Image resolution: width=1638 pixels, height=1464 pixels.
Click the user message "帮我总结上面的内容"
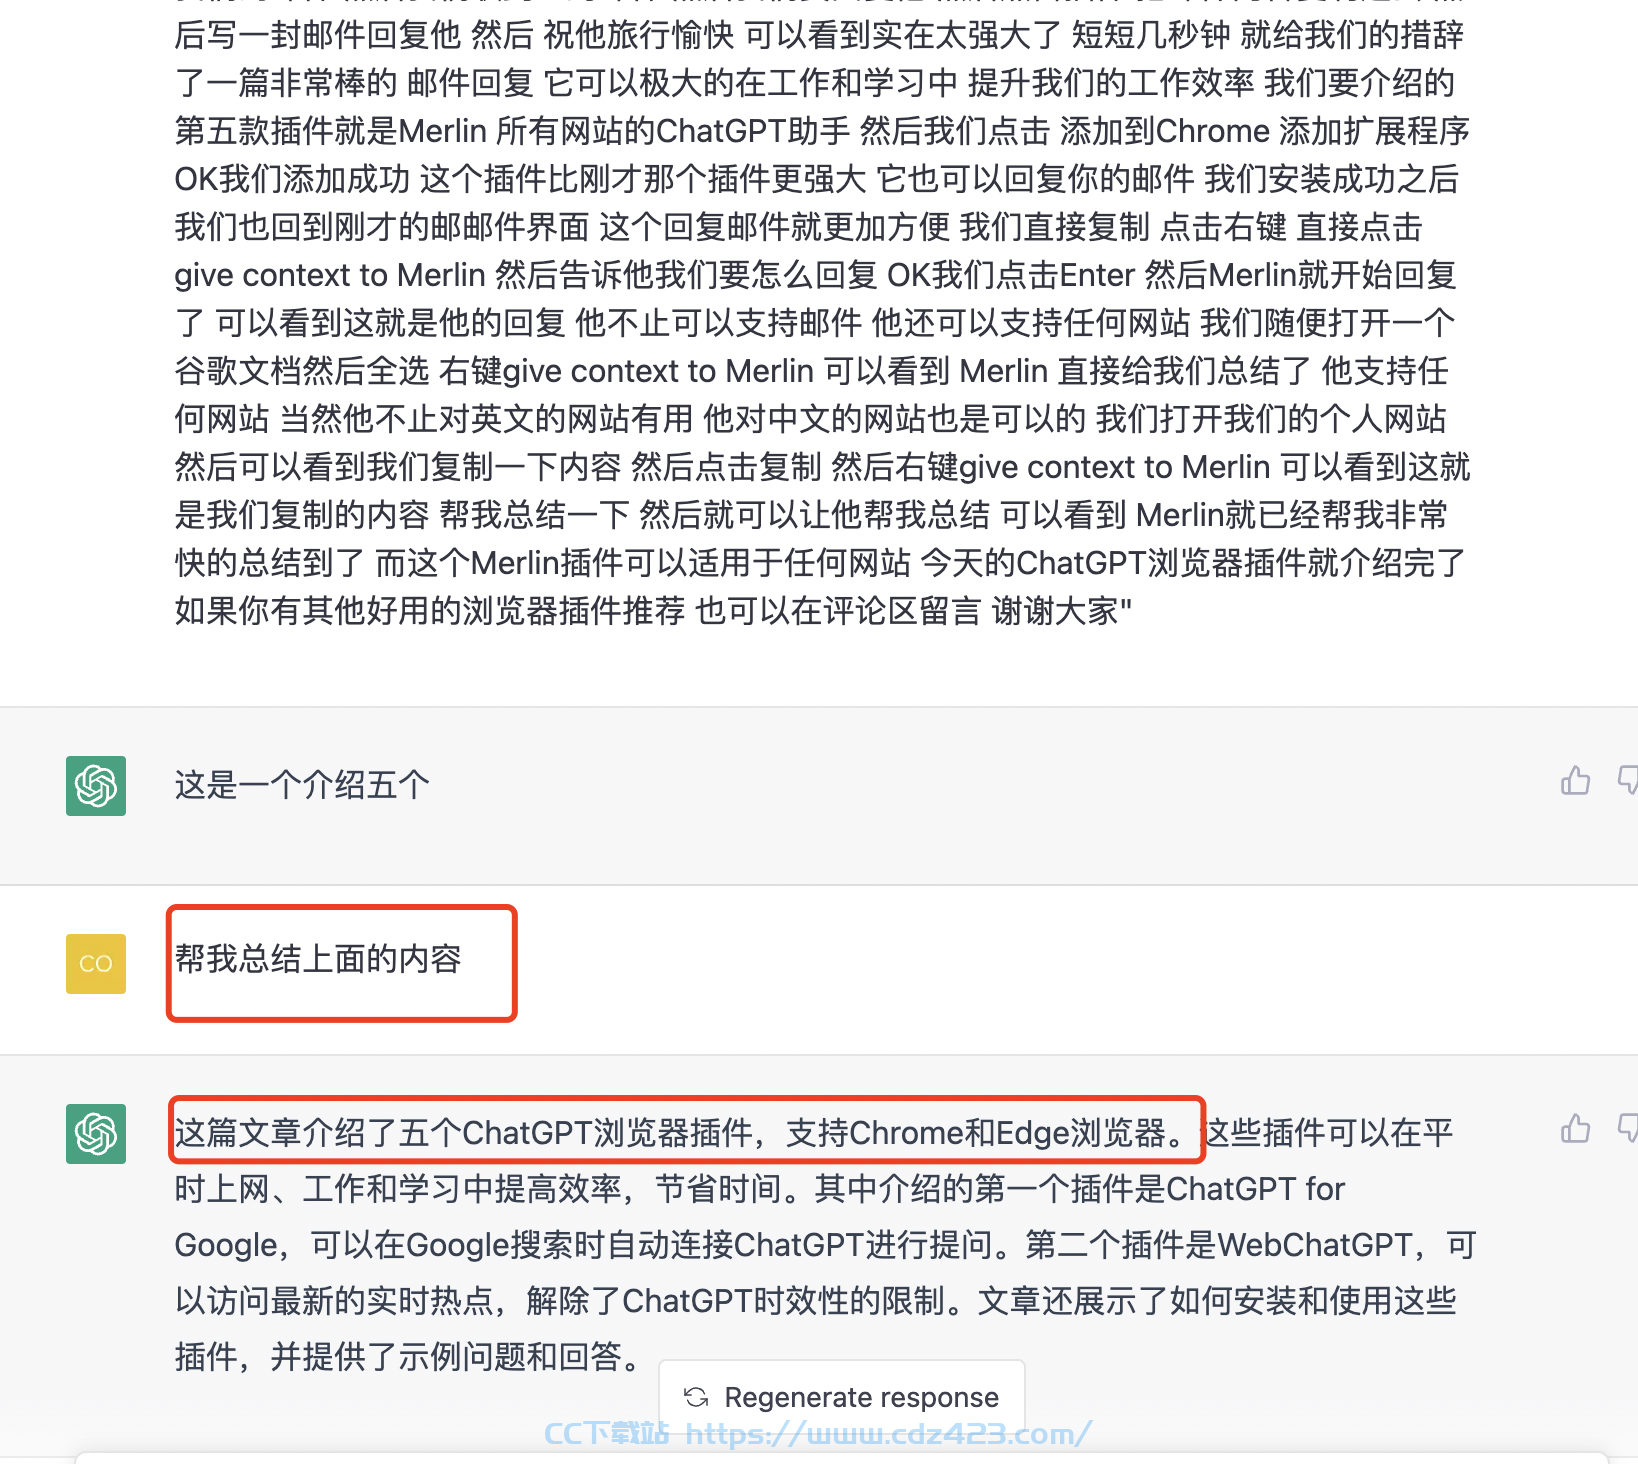pyautogui.click(x=318, y=959)
